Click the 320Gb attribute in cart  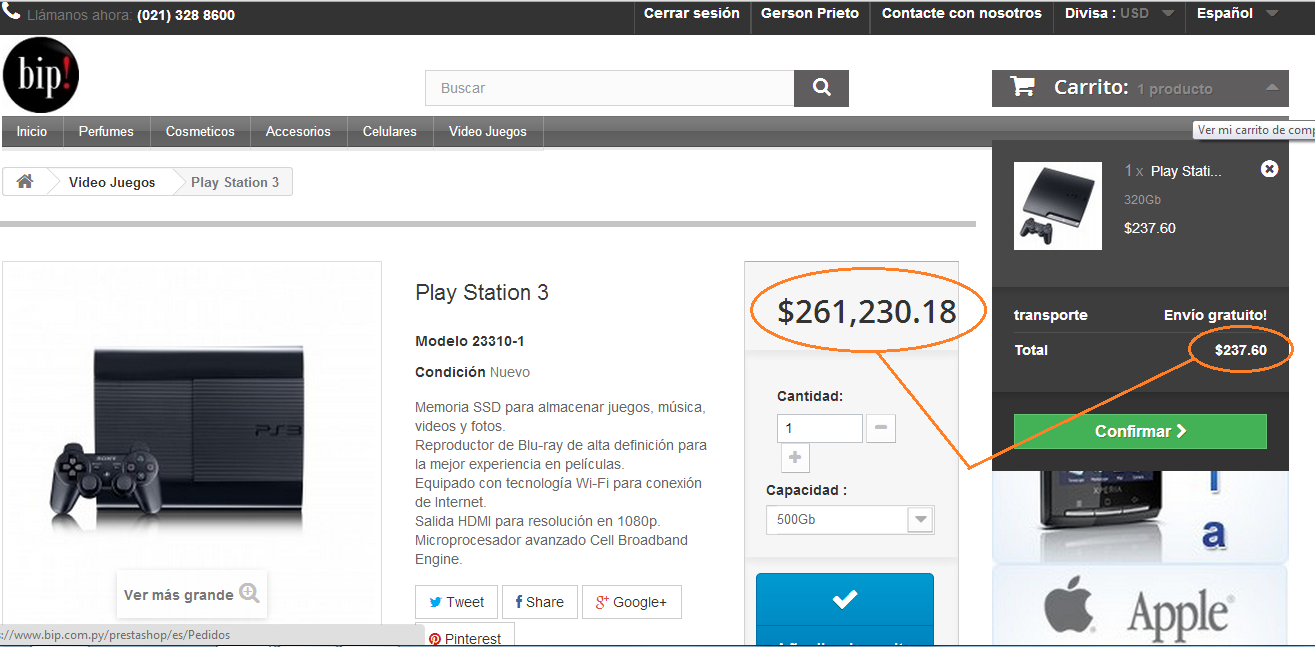click(1142, 200)
